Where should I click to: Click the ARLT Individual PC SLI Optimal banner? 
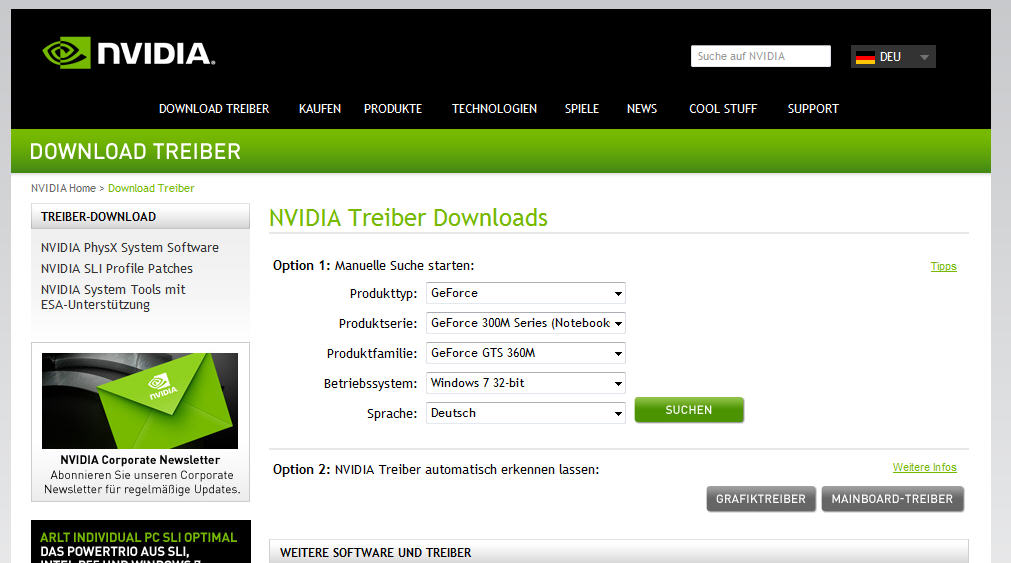pyautogui.click(x=141, y=542)
